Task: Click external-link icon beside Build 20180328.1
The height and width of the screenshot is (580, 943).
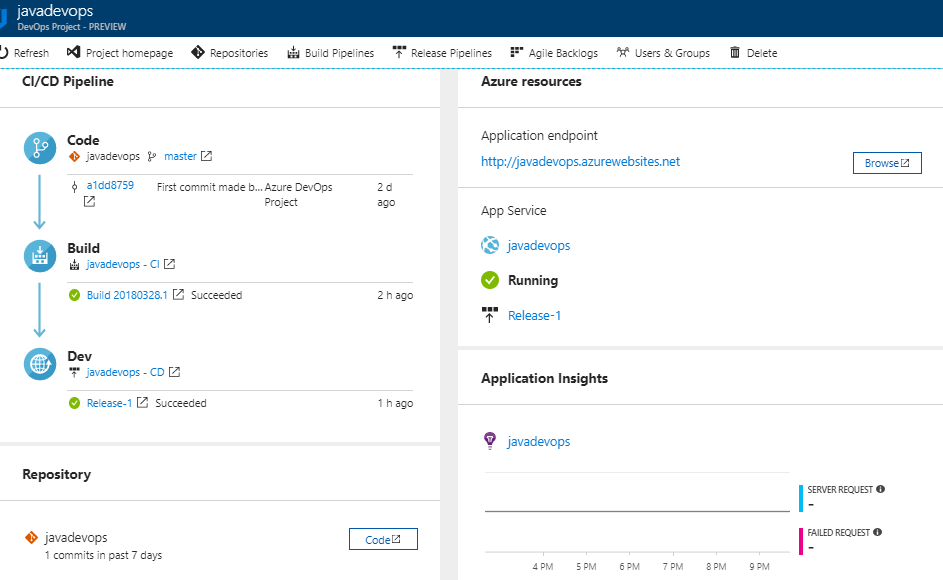Action: pyautogui.click(x=178, y=294)
